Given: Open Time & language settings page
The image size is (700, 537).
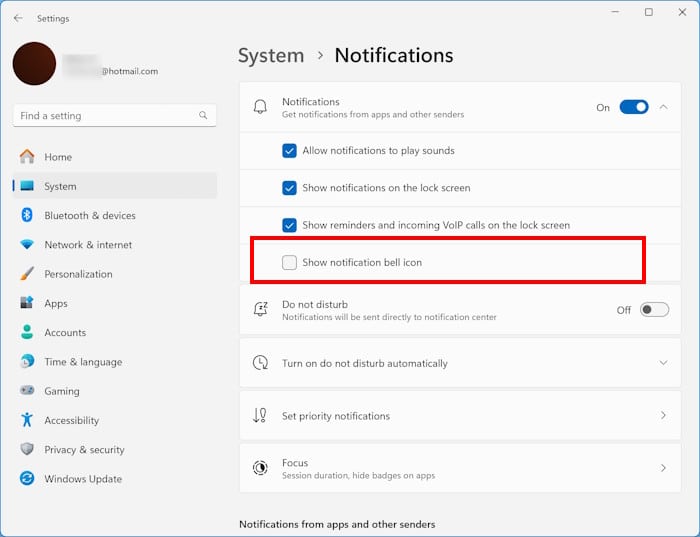Looking at the screenshot, I should click(83, 362).
